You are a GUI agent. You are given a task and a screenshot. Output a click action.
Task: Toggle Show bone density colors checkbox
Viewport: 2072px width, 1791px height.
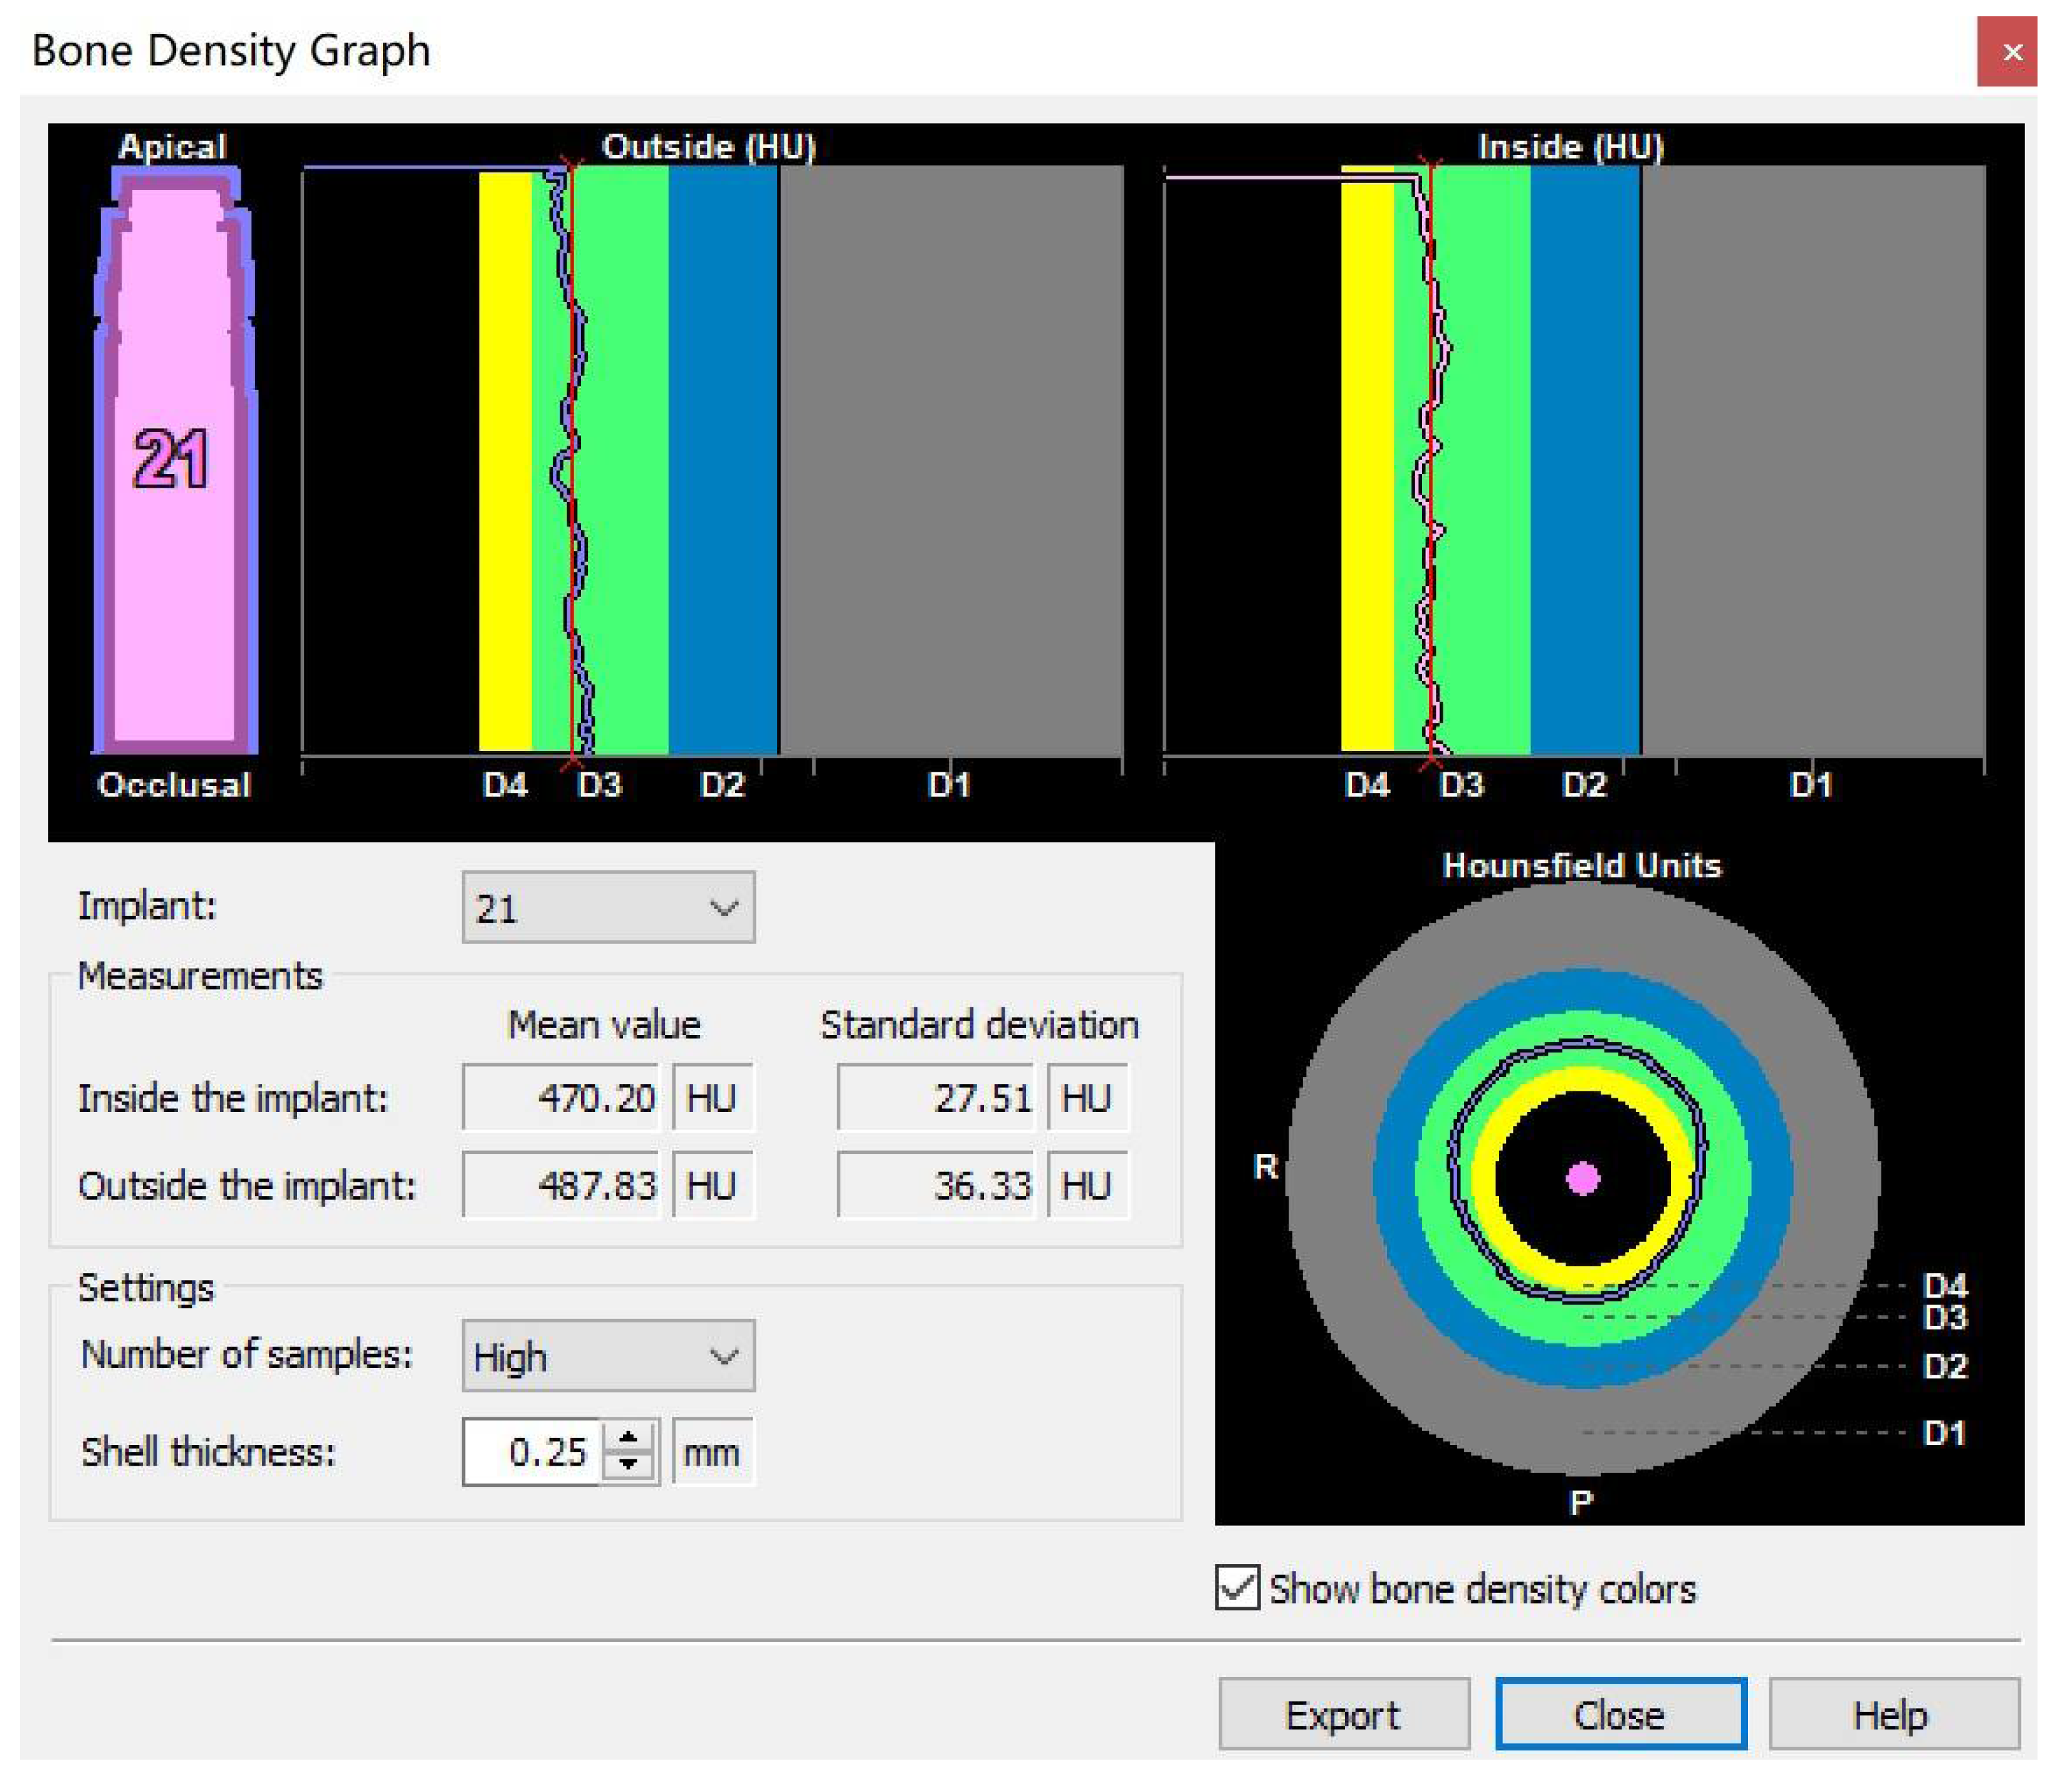1237,1588
